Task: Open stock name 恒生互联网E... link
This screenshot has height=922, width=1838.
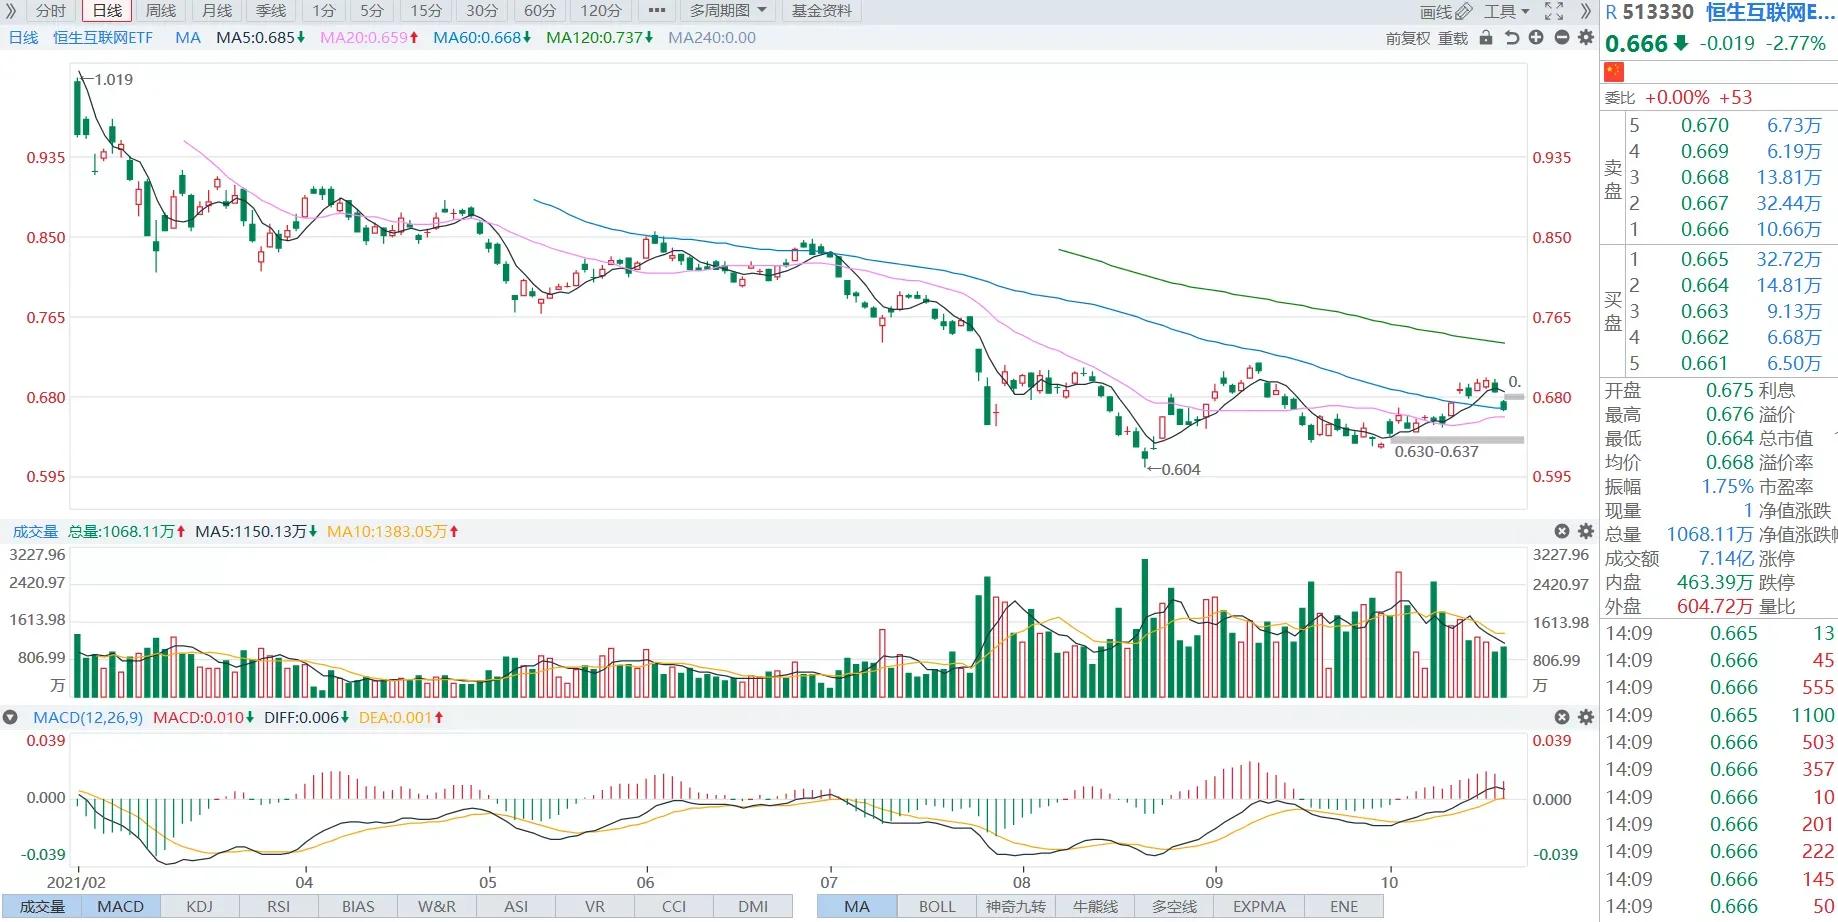Action: (x=1770, y=12)
